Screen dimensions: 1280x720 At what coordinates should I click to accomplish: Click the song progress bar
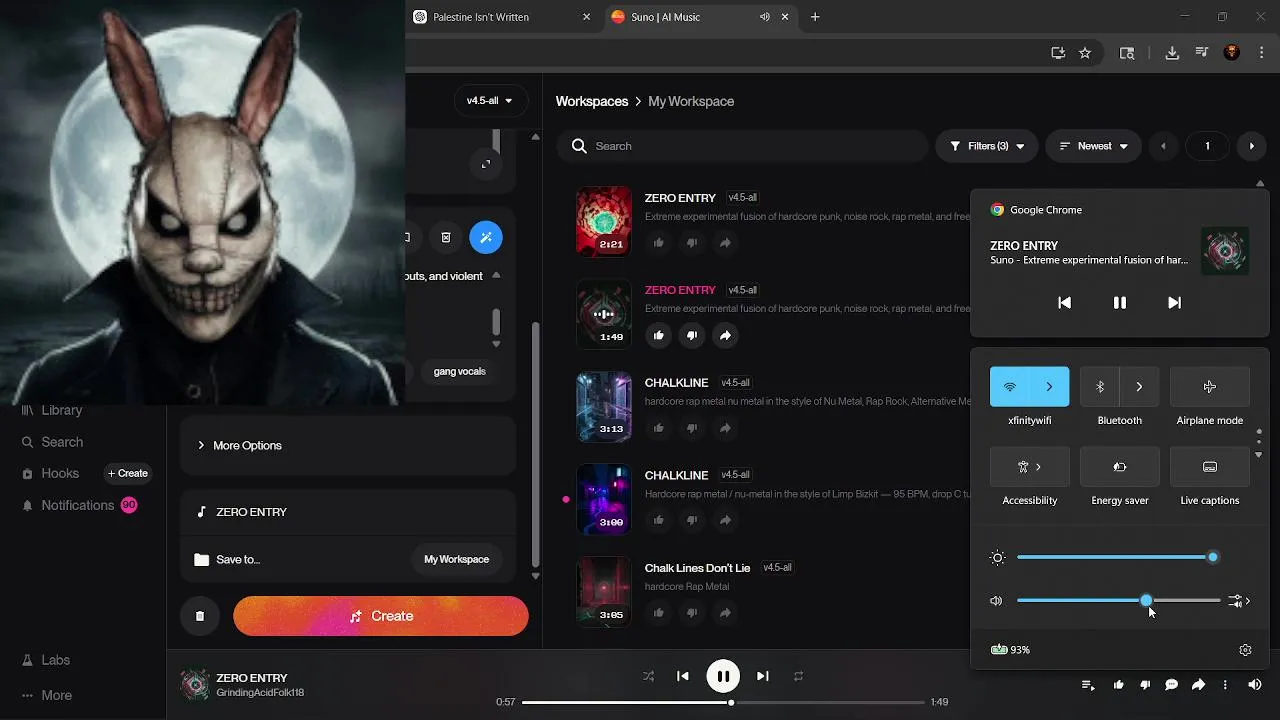(723, 702)
